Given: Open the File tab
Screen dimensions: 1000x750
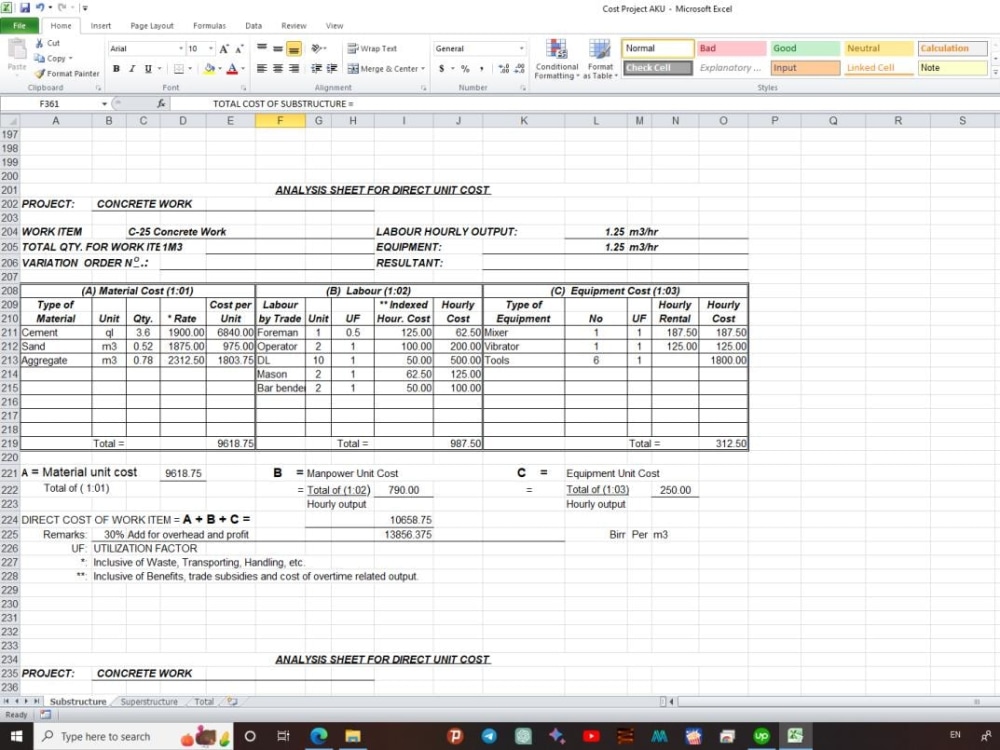Looking at the screenshot, I should 19,26.
